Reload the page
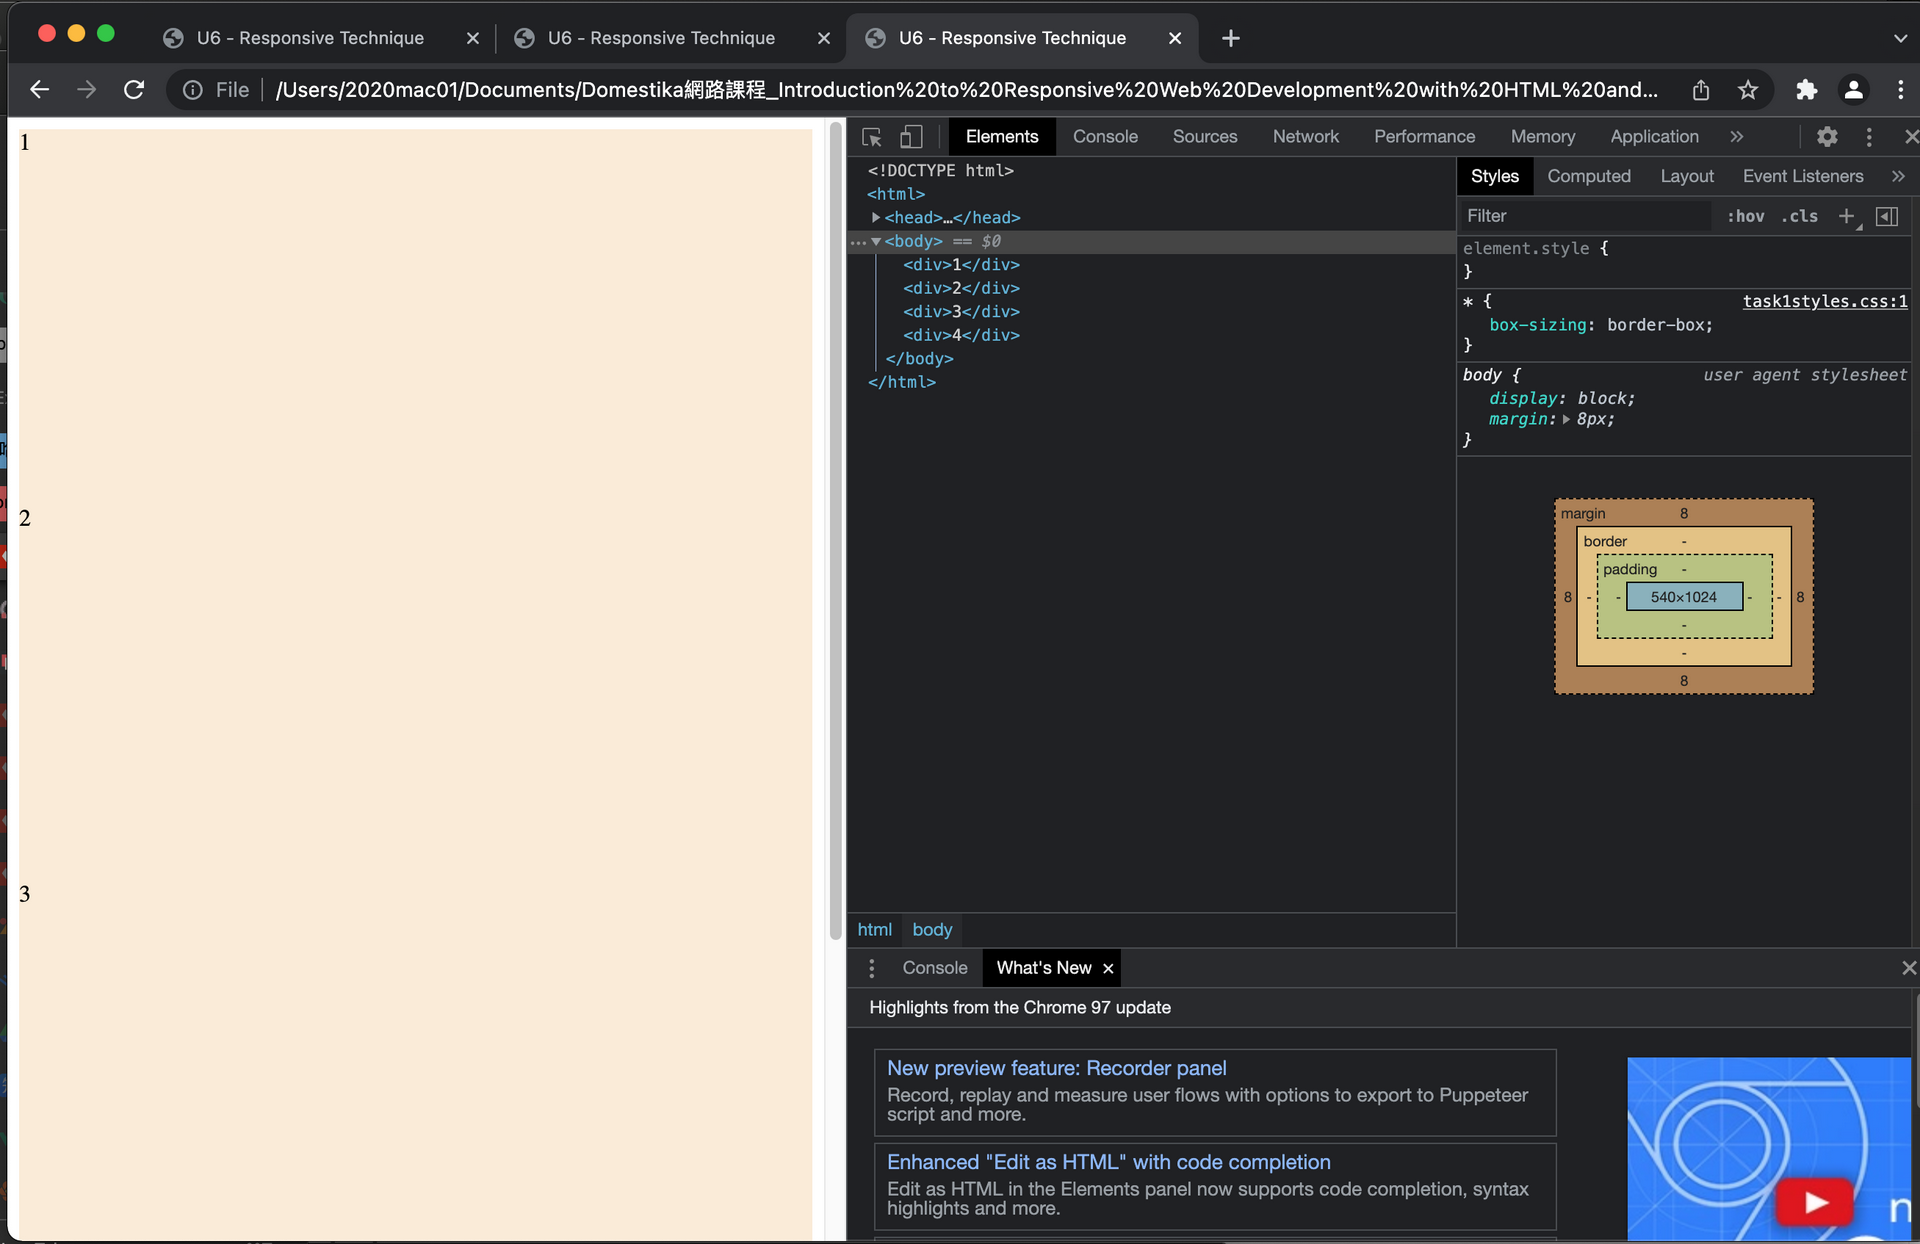Screen dimensions: 1920x1244 [x=134, y=90]
